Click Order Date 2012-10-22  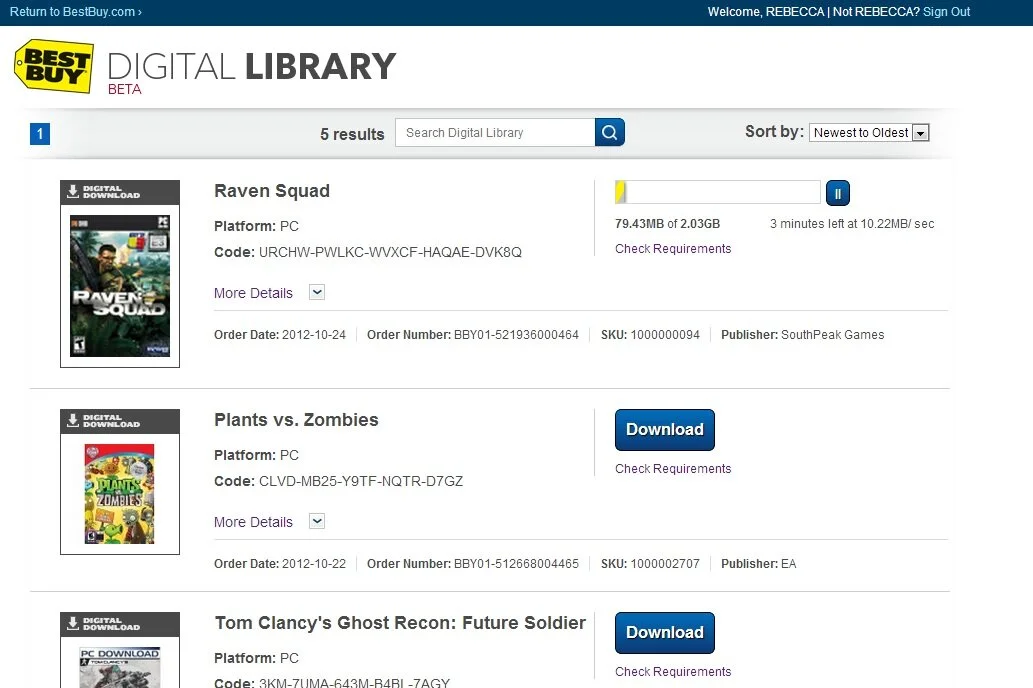point(280,564)
